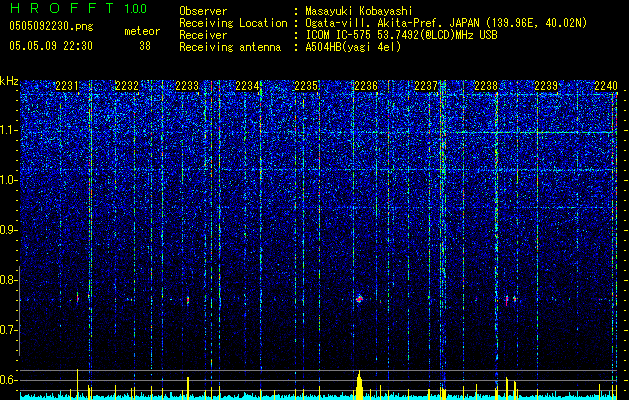Click the HROFFT title text
Viewport: 629px width, 400px height.
(62, 8)
